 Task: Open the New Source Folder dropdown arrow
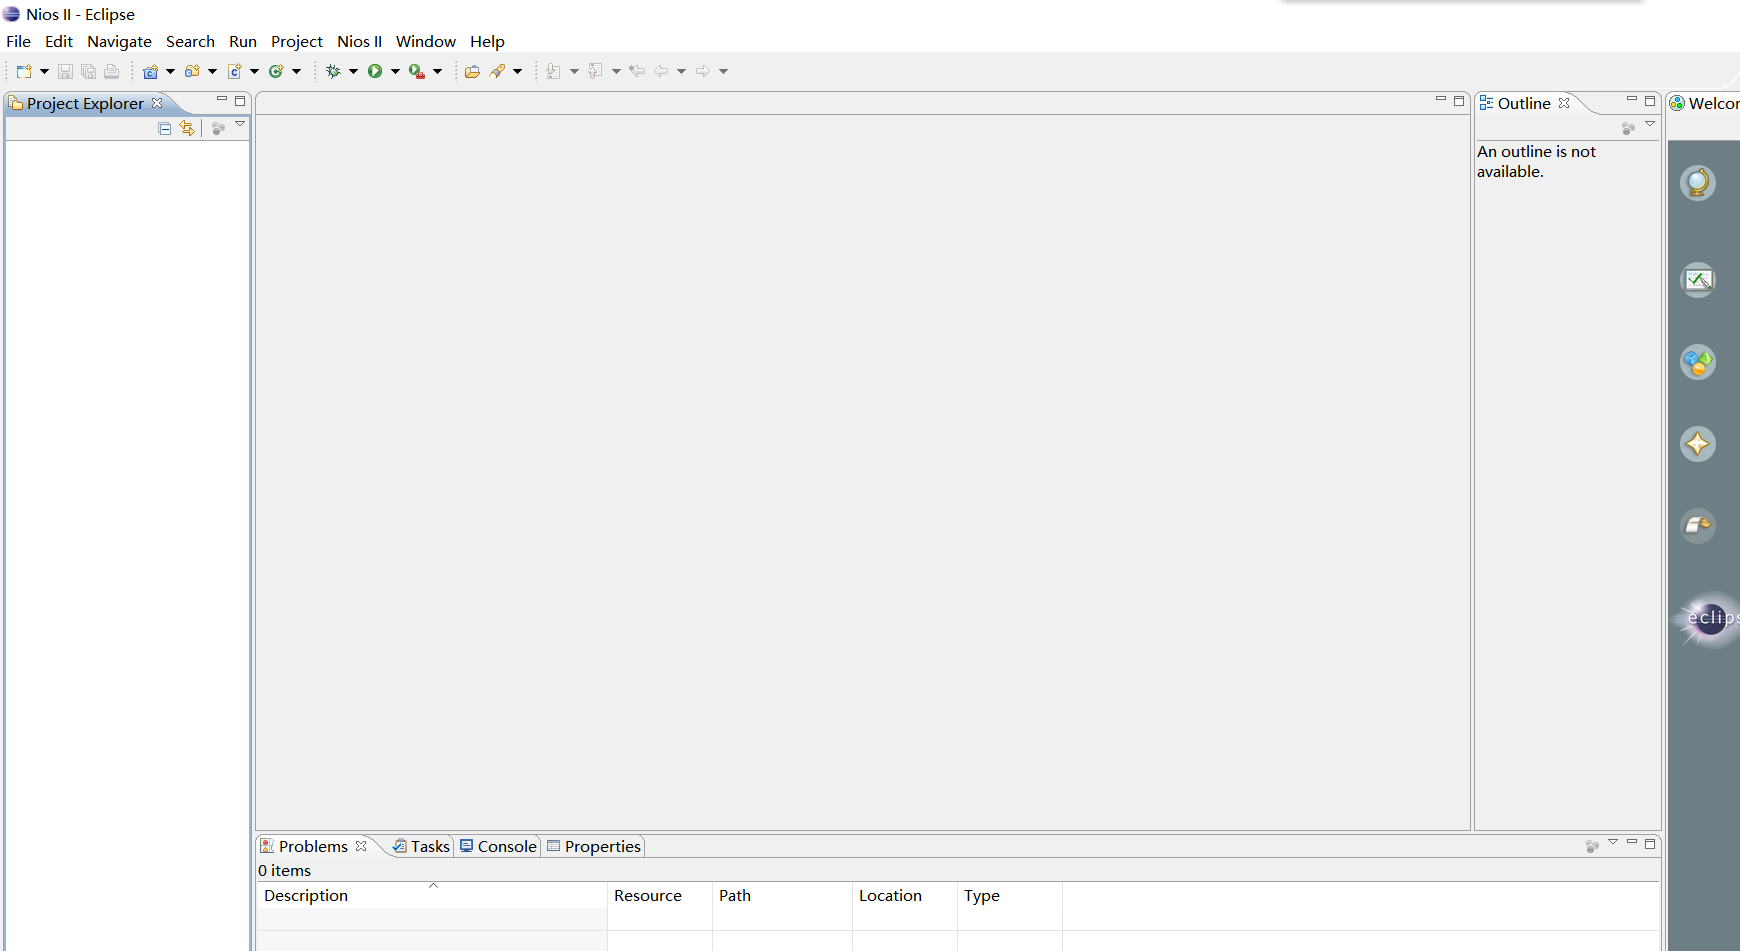(212, 71)
